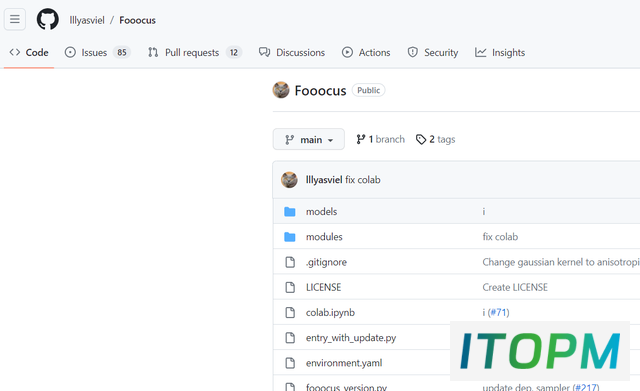This screenshot has height=391, width=640.
Task: Open lllyasviel owner profile link
Action: coord(87,20)
